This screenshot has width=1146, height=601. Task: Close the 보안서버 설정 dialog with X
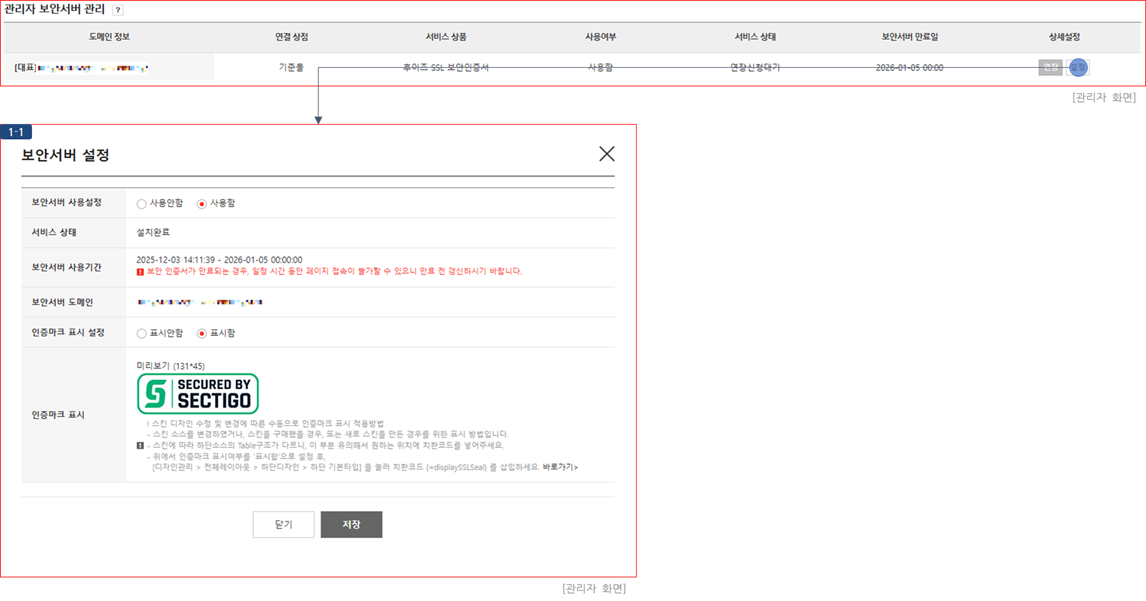pyautogui.click(x=606, y=154)
